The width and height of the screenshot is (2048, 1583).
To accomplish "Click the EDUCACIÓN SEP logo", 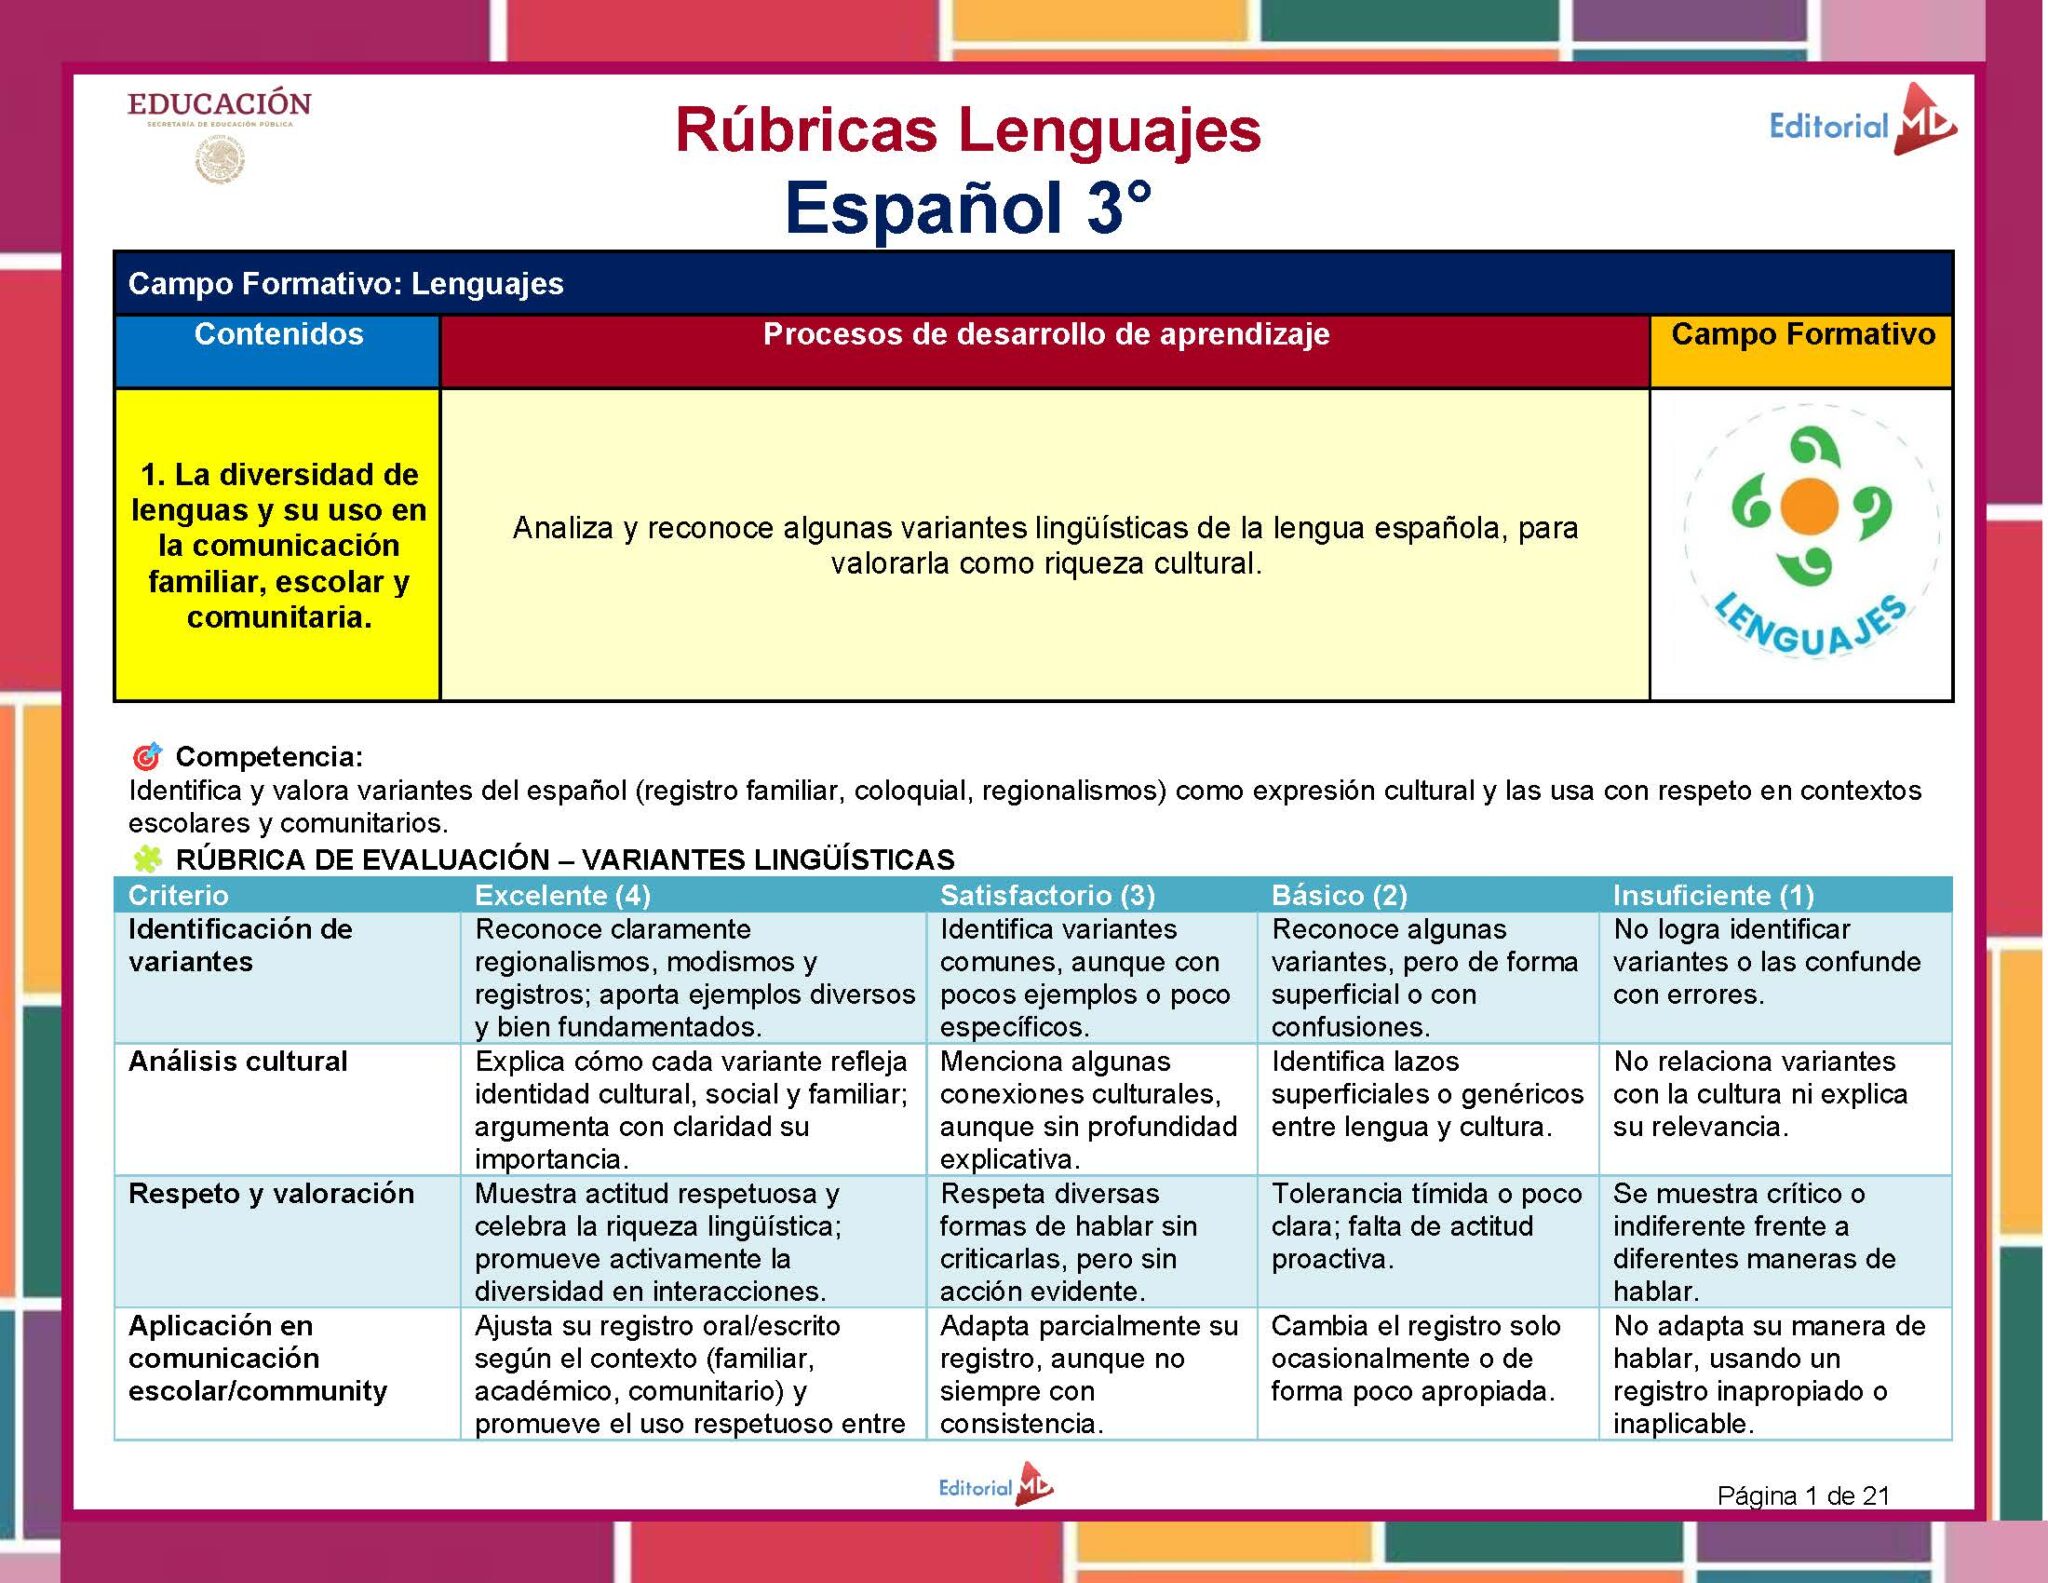I will pos(219,136).
